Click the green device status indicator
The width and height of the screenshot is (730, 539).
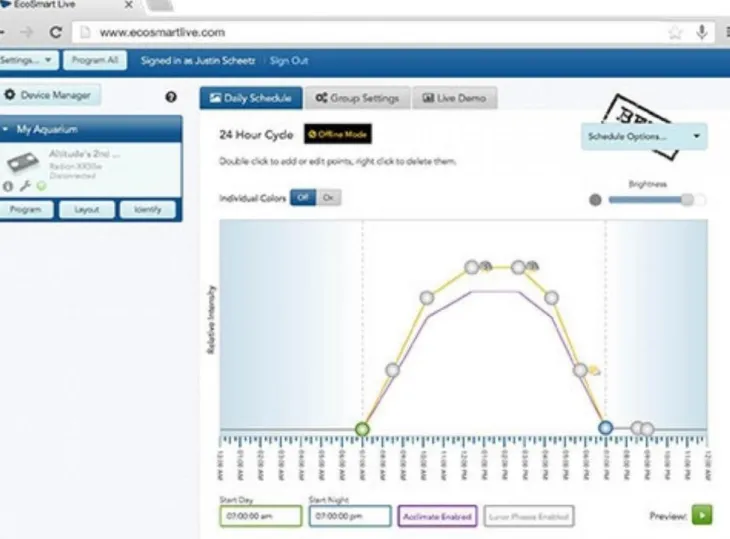pyautogui.click(x=40, y=186)
